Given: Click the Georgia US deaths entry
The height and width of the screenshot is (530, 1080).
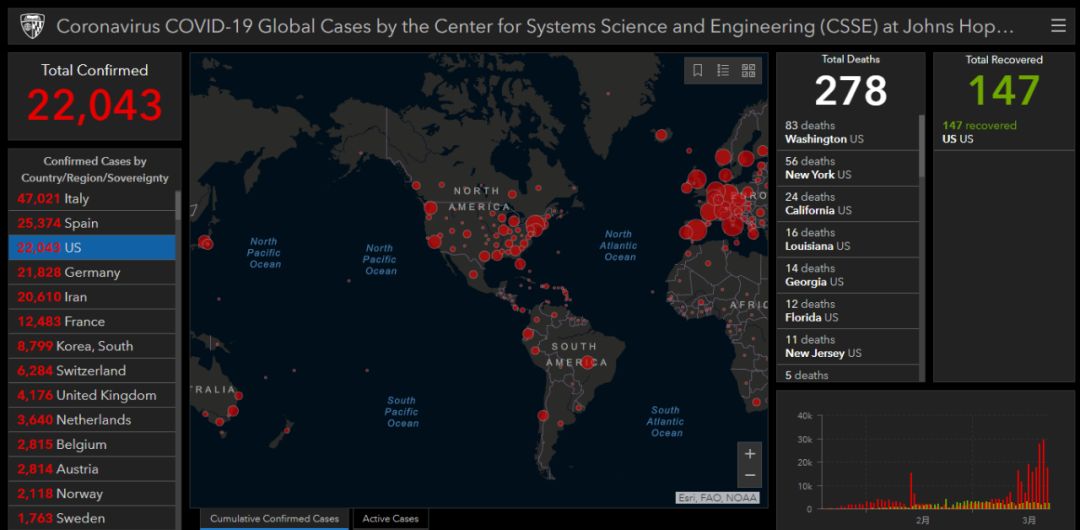Looking at the screenshot, I should pos(848,275).
